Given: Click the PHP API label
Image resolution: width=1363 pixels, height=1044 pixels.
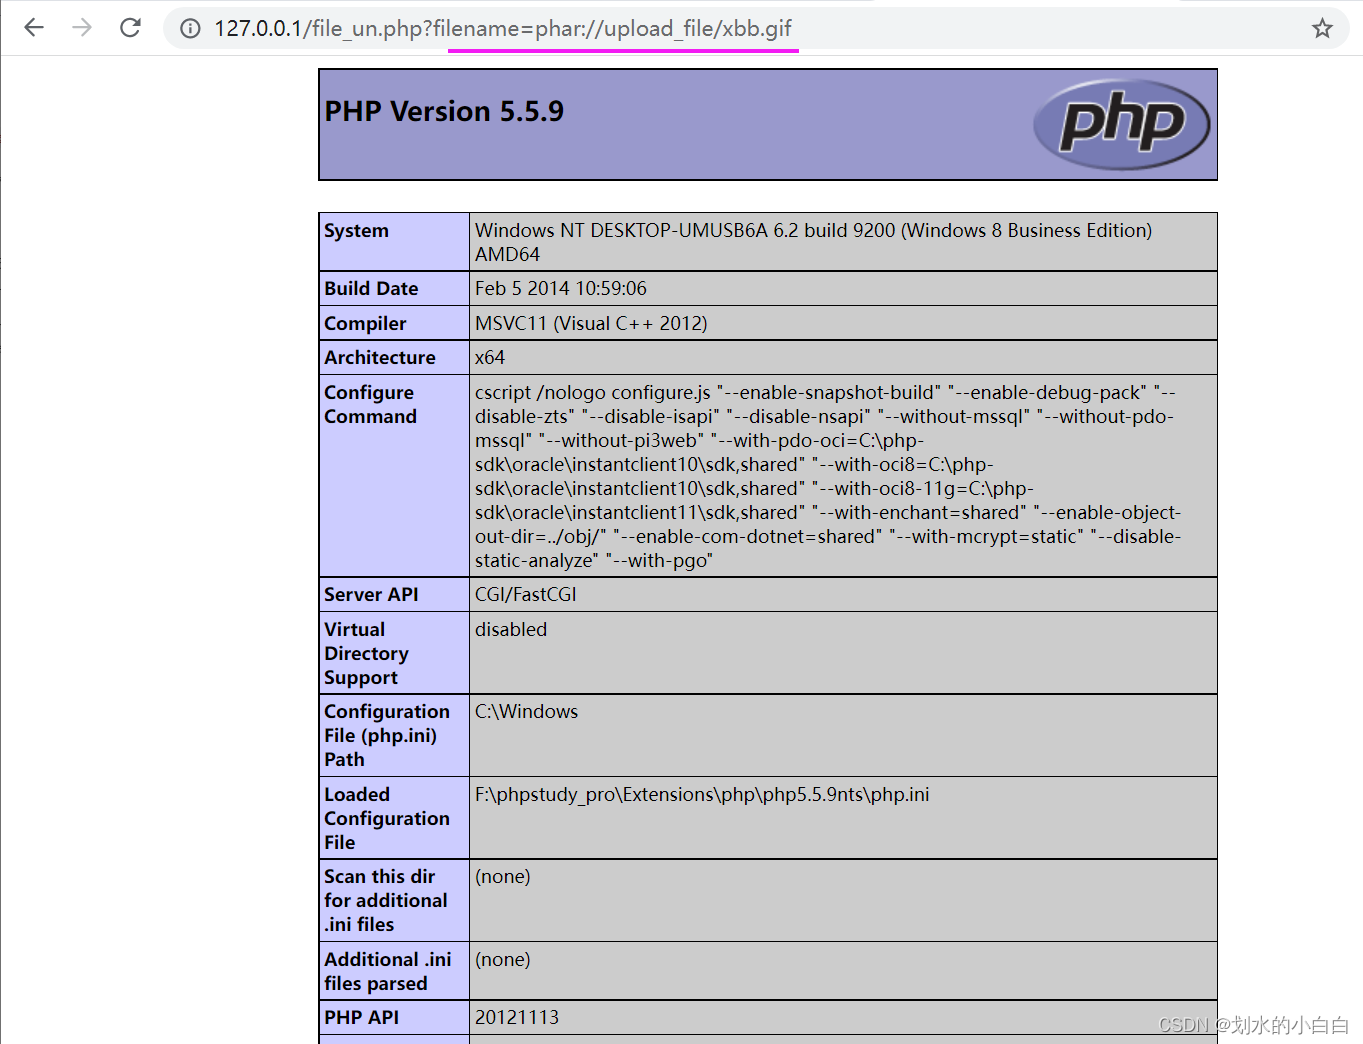Looking at the screenshot, I should pyautogui.click(x=362, y=1018).
